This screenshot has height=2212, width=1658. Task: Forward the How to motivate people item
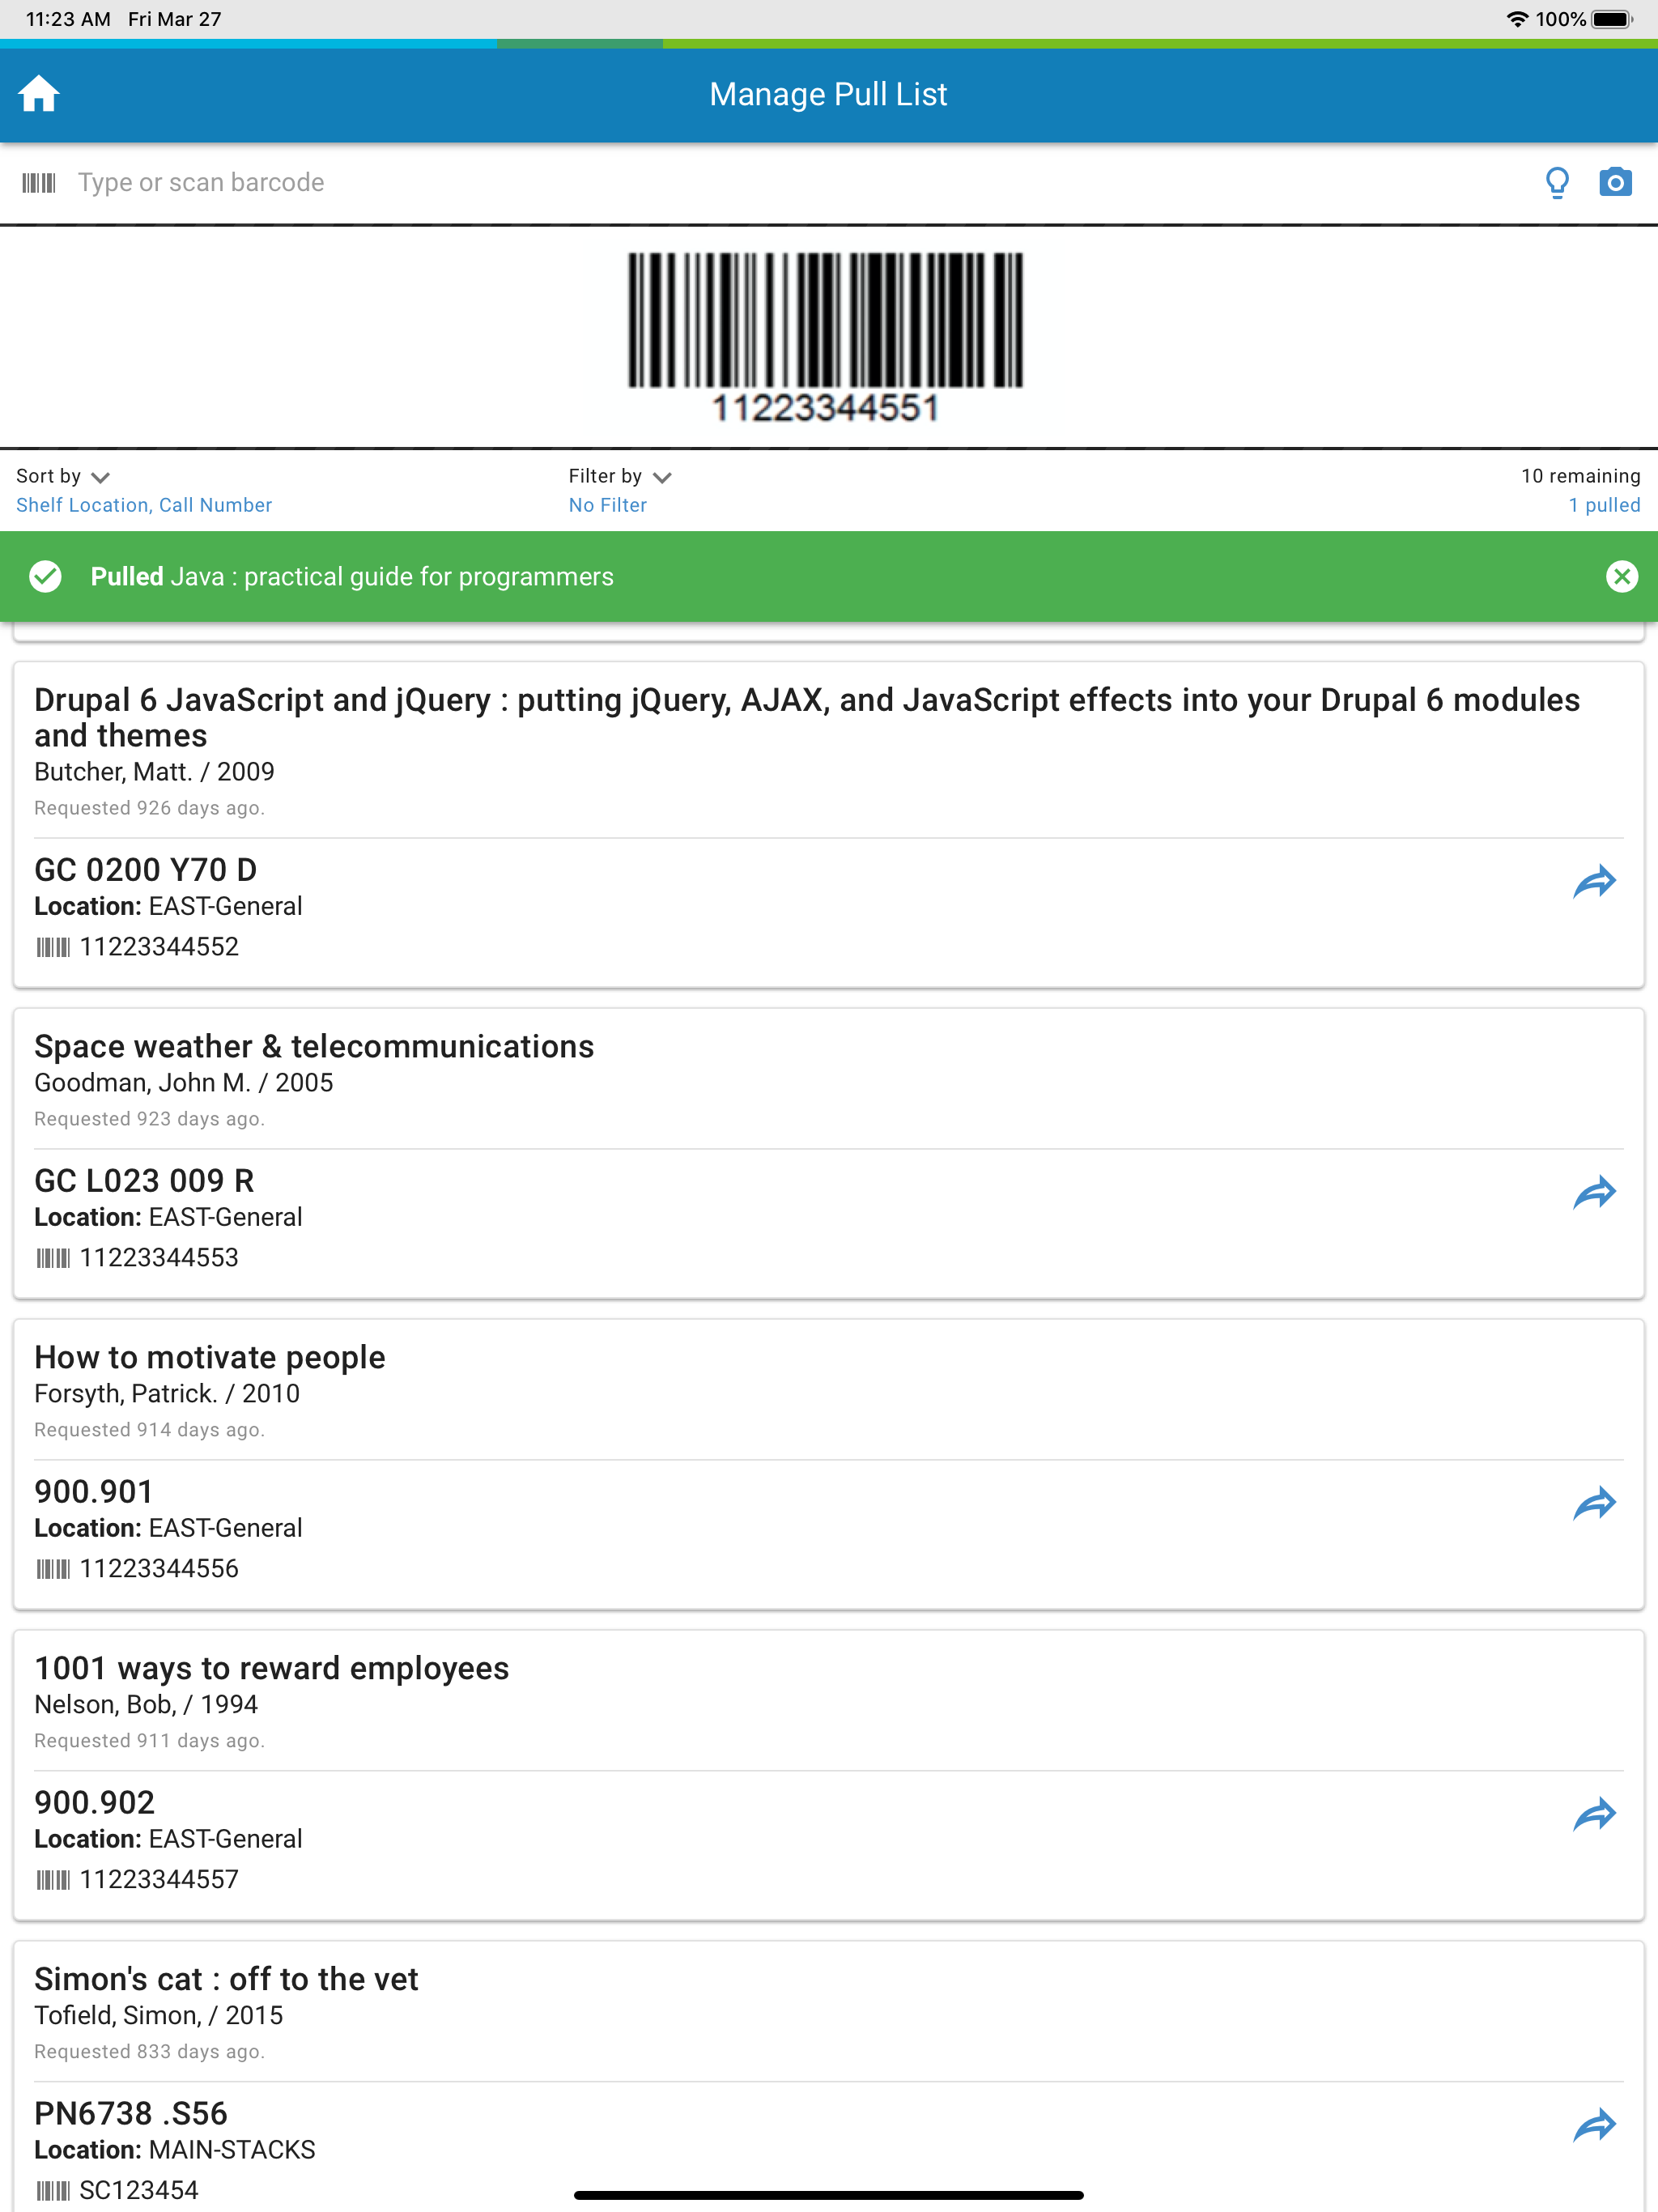click(1594, 1504)
